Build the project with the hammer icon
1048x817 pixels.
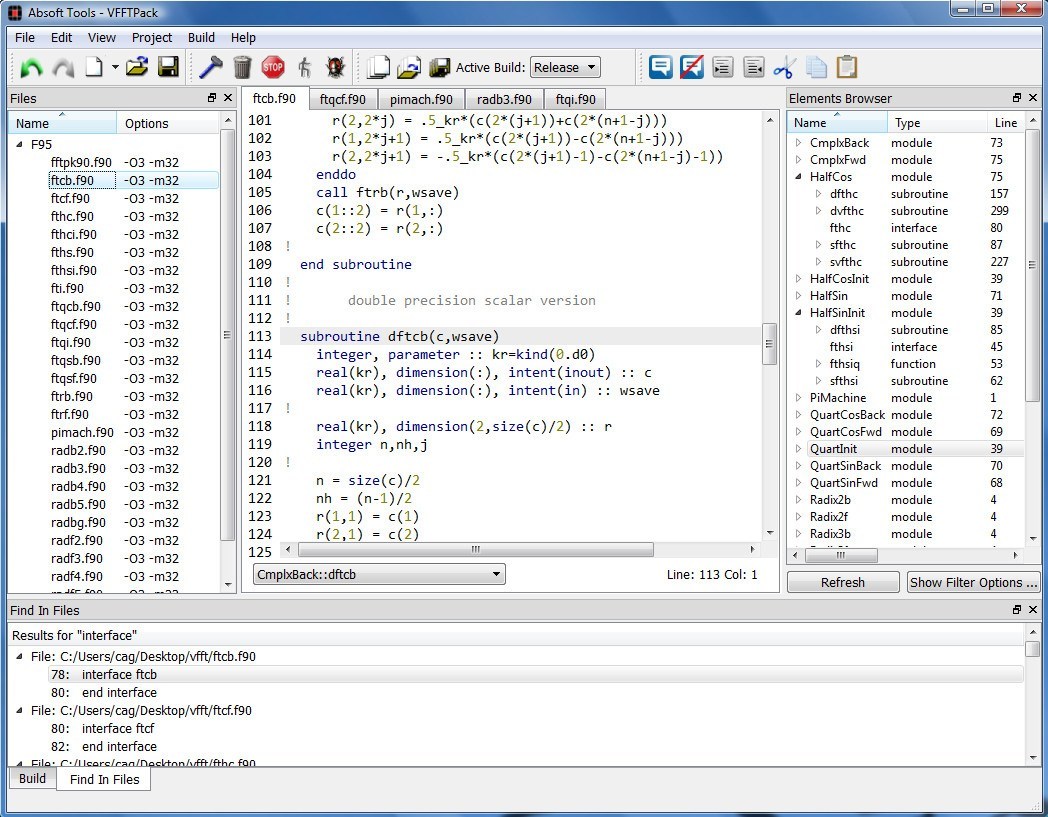coord(211,67)
